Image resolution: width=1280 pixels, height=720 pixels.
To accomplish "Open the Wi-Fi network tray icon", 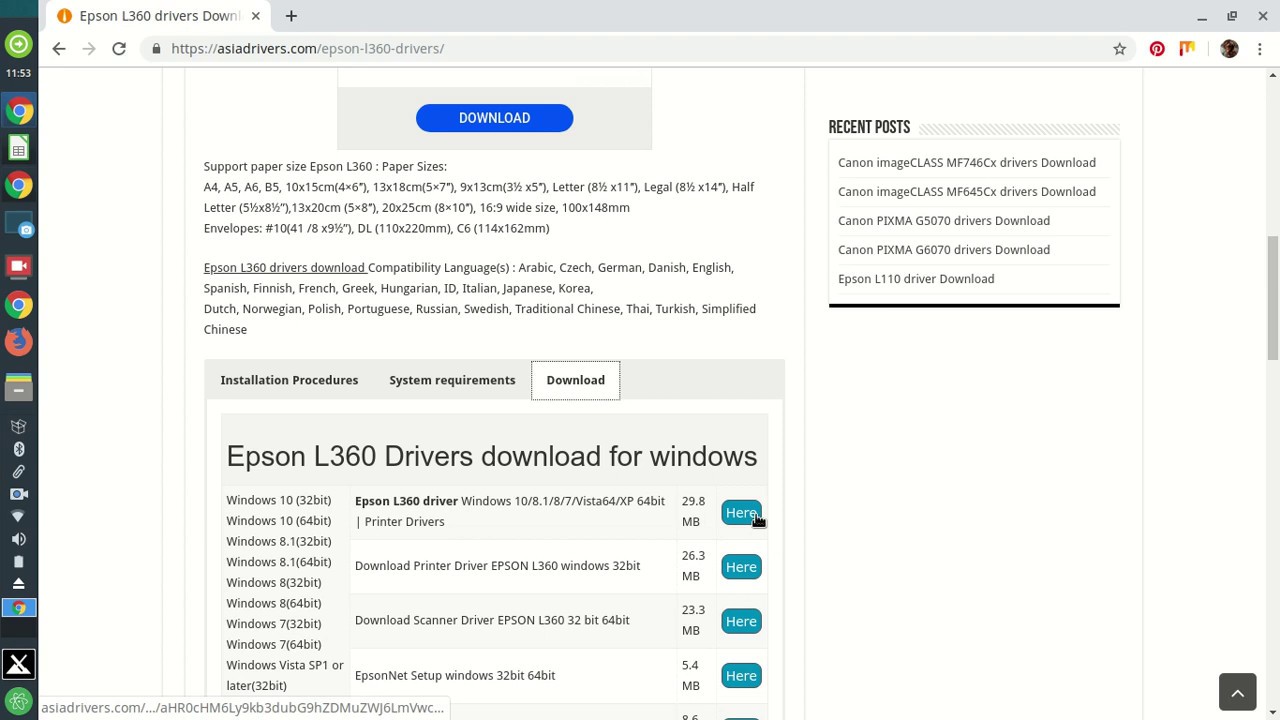I will [18, 516].
